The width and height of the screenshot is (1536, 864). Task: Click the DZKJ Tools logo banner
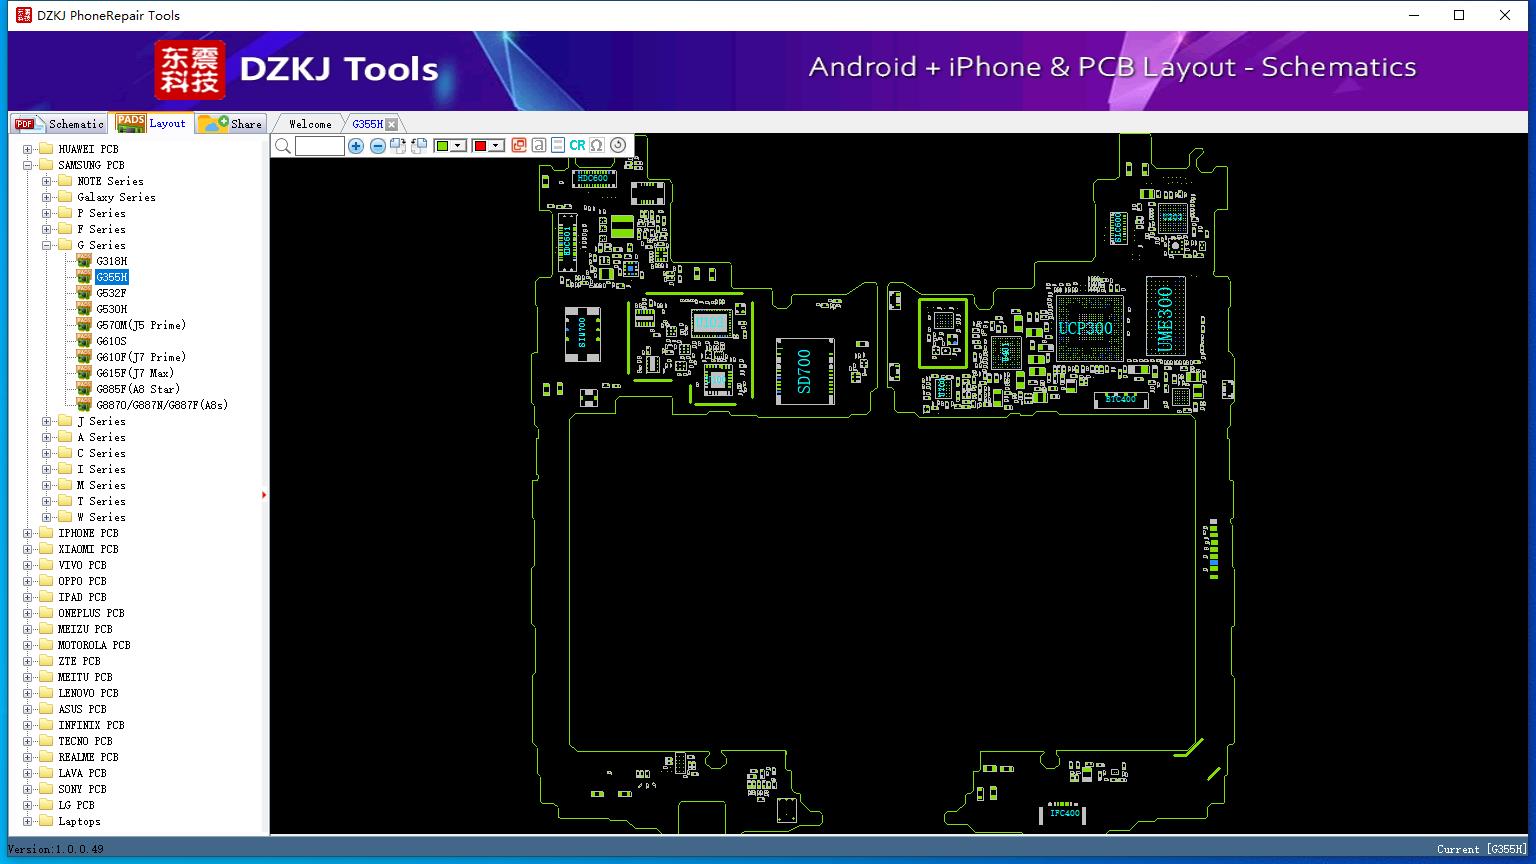(x=297, y=69)
